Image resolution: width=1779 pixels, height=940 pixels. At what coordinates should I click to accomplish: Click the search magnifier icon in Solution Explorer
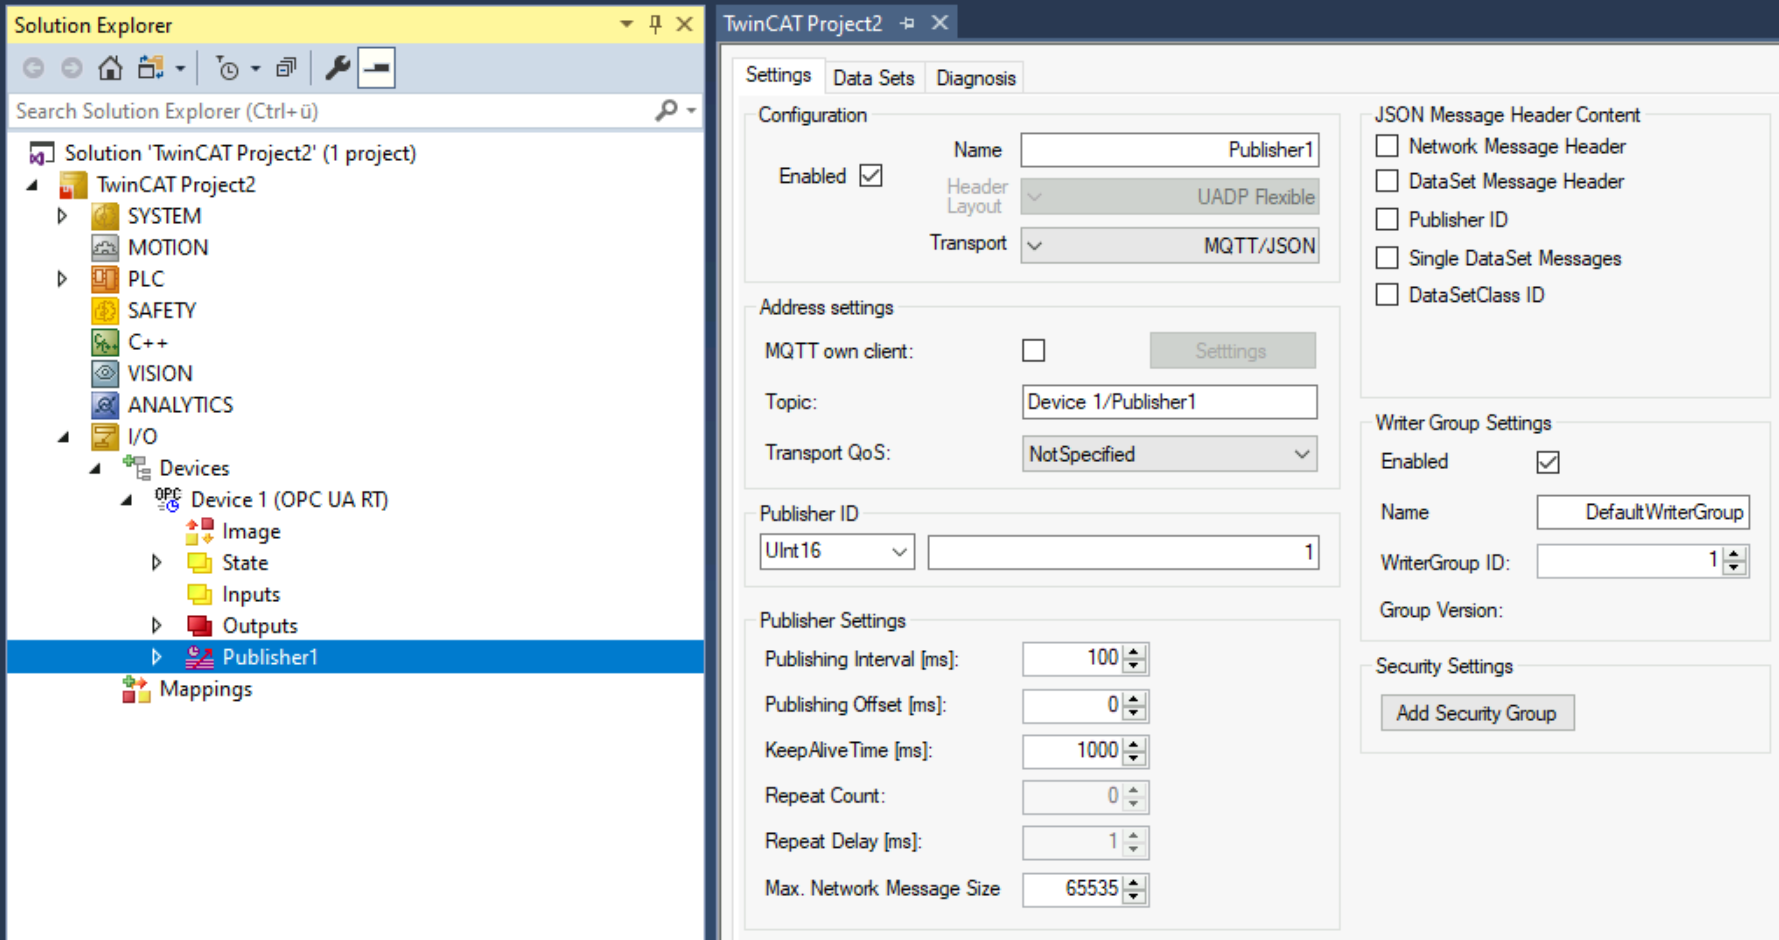point(666,110)
